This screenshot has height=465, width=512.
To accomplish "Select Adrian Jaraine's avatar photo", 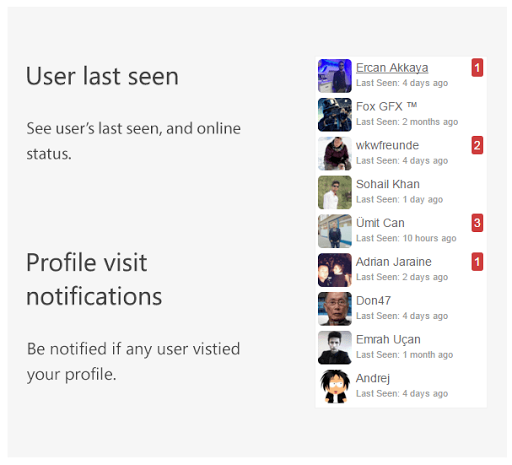I will (x=335, y=270).
